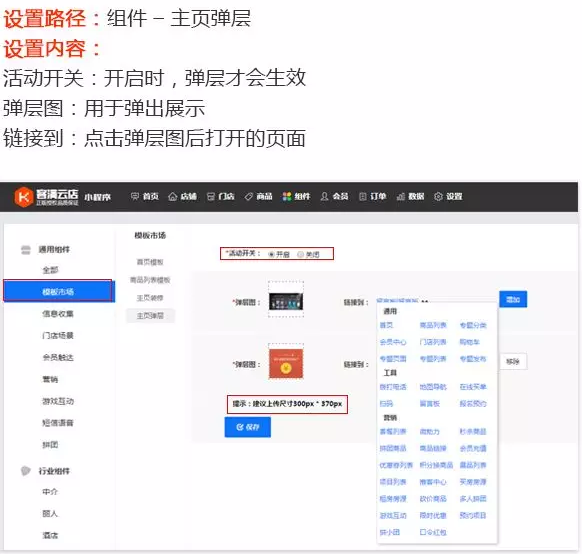582x554 pixels.
Task: Switch to the 首页模板 sub-tab
Action: pos(150,262)
